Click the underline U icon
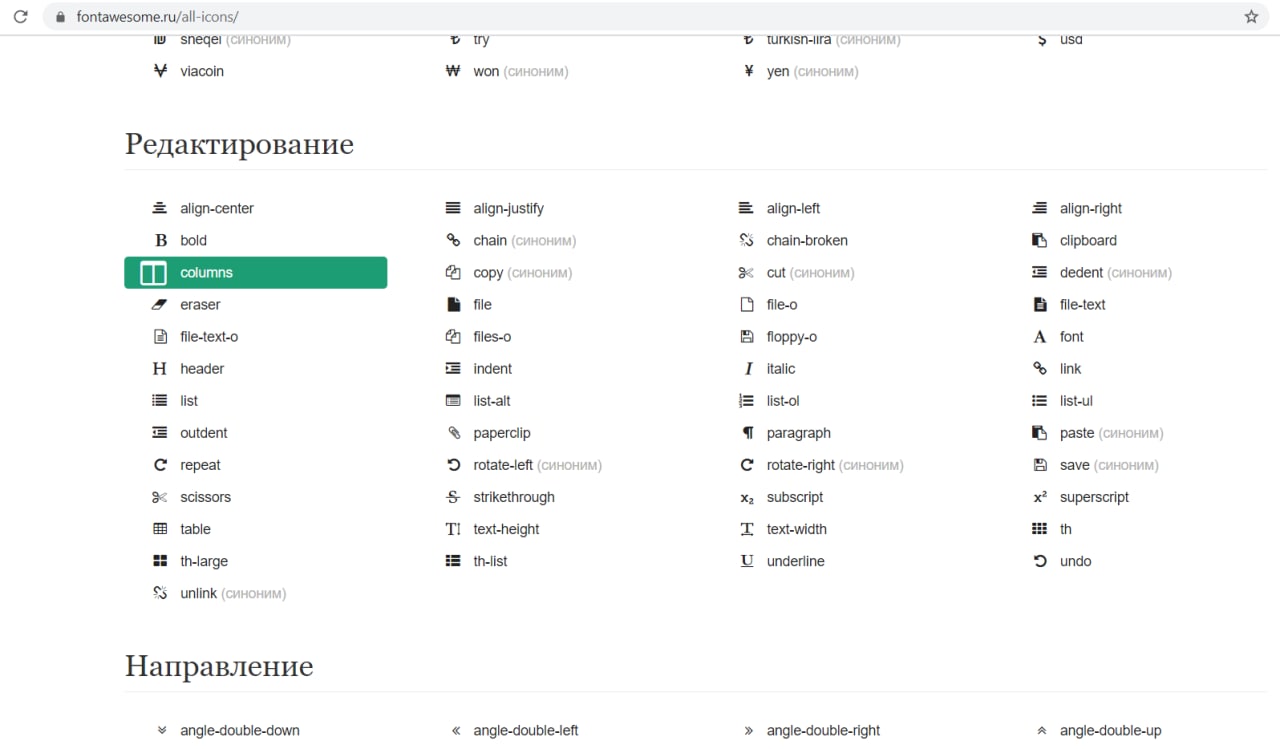Viewport: 1280px width, 749px height. pos(747,561)
